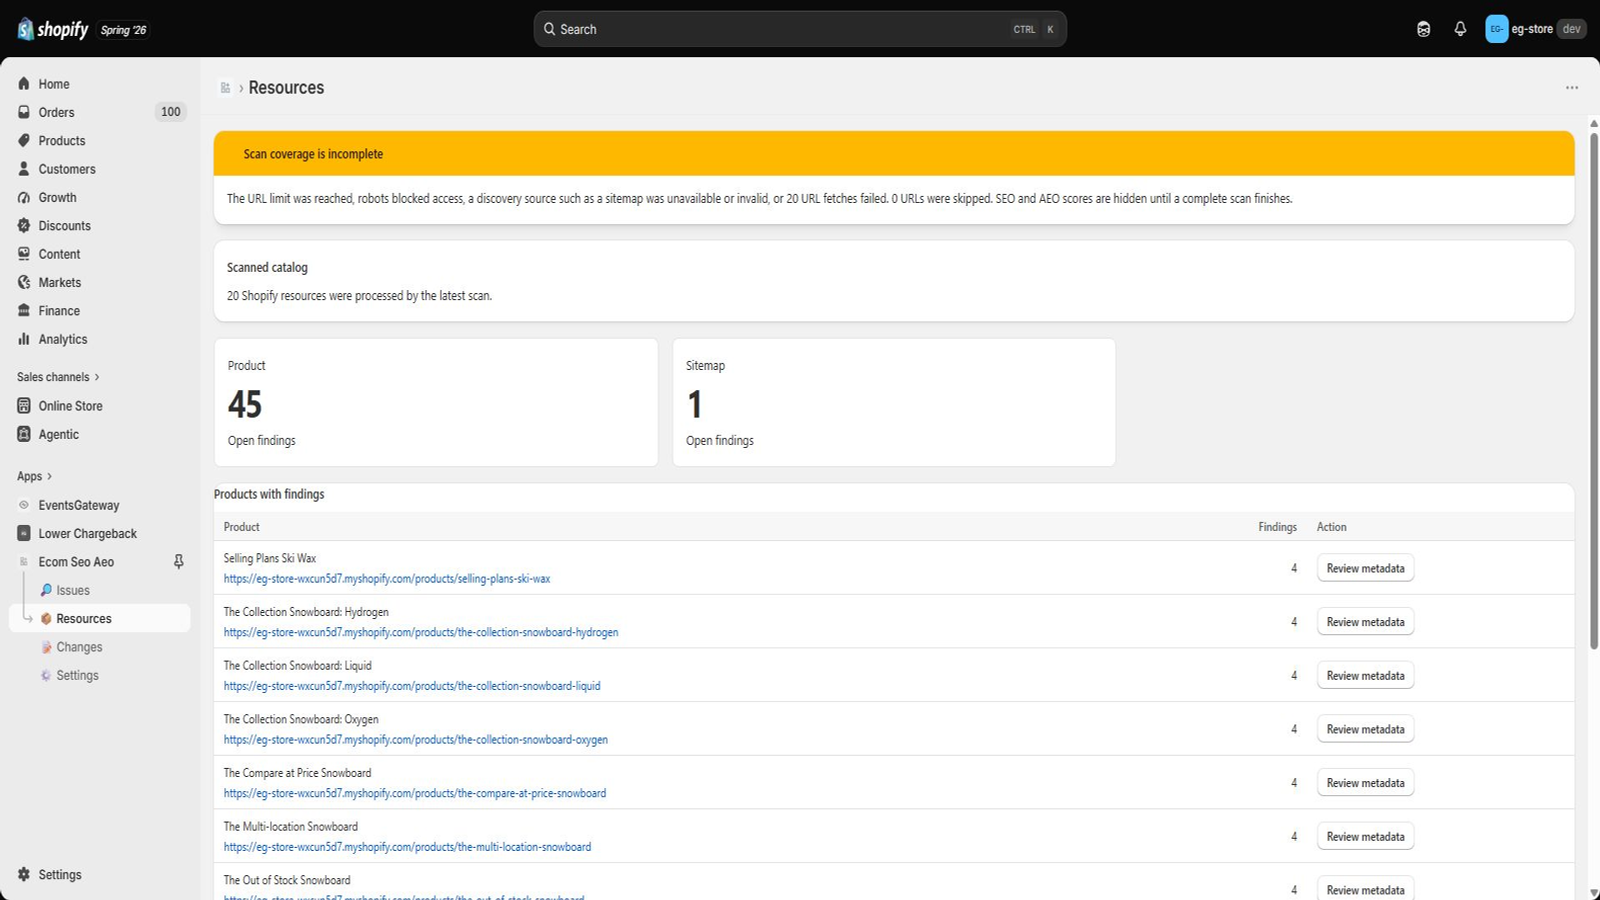1600x900 pixels.
Task: Click the Ecom Seo Aeo app icon
Action: (x=24, y=562)
